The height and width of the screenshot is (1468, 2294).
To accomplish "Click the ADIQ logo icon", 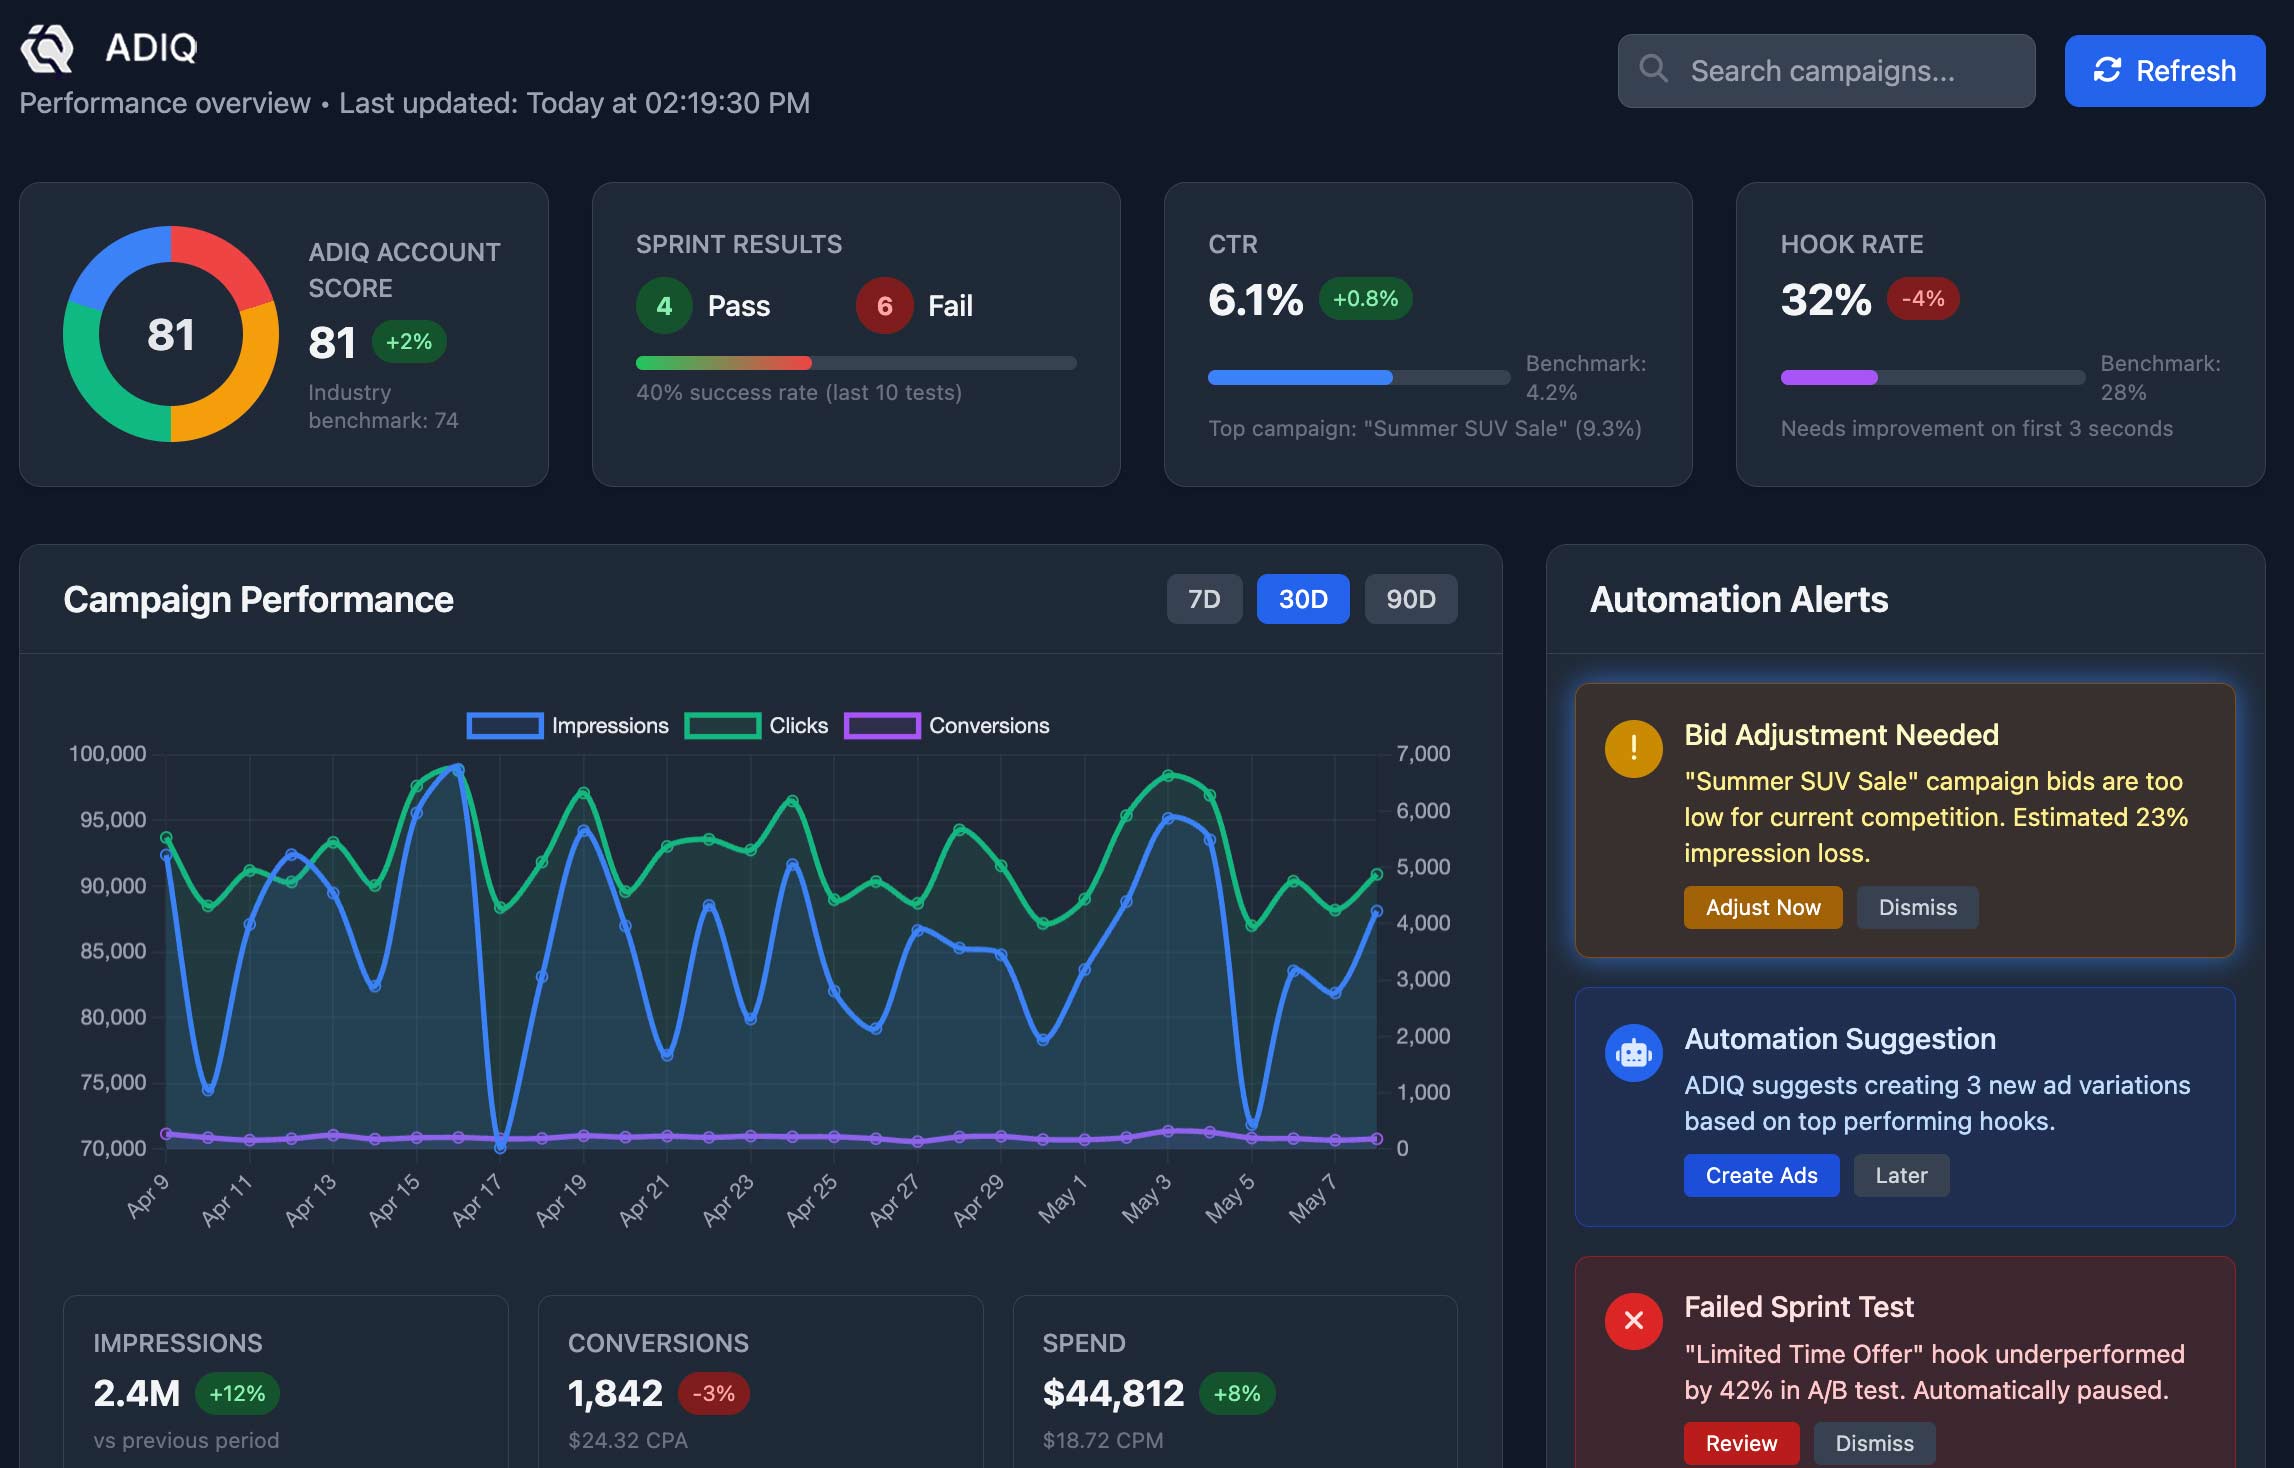I will (x=47, y=47).
